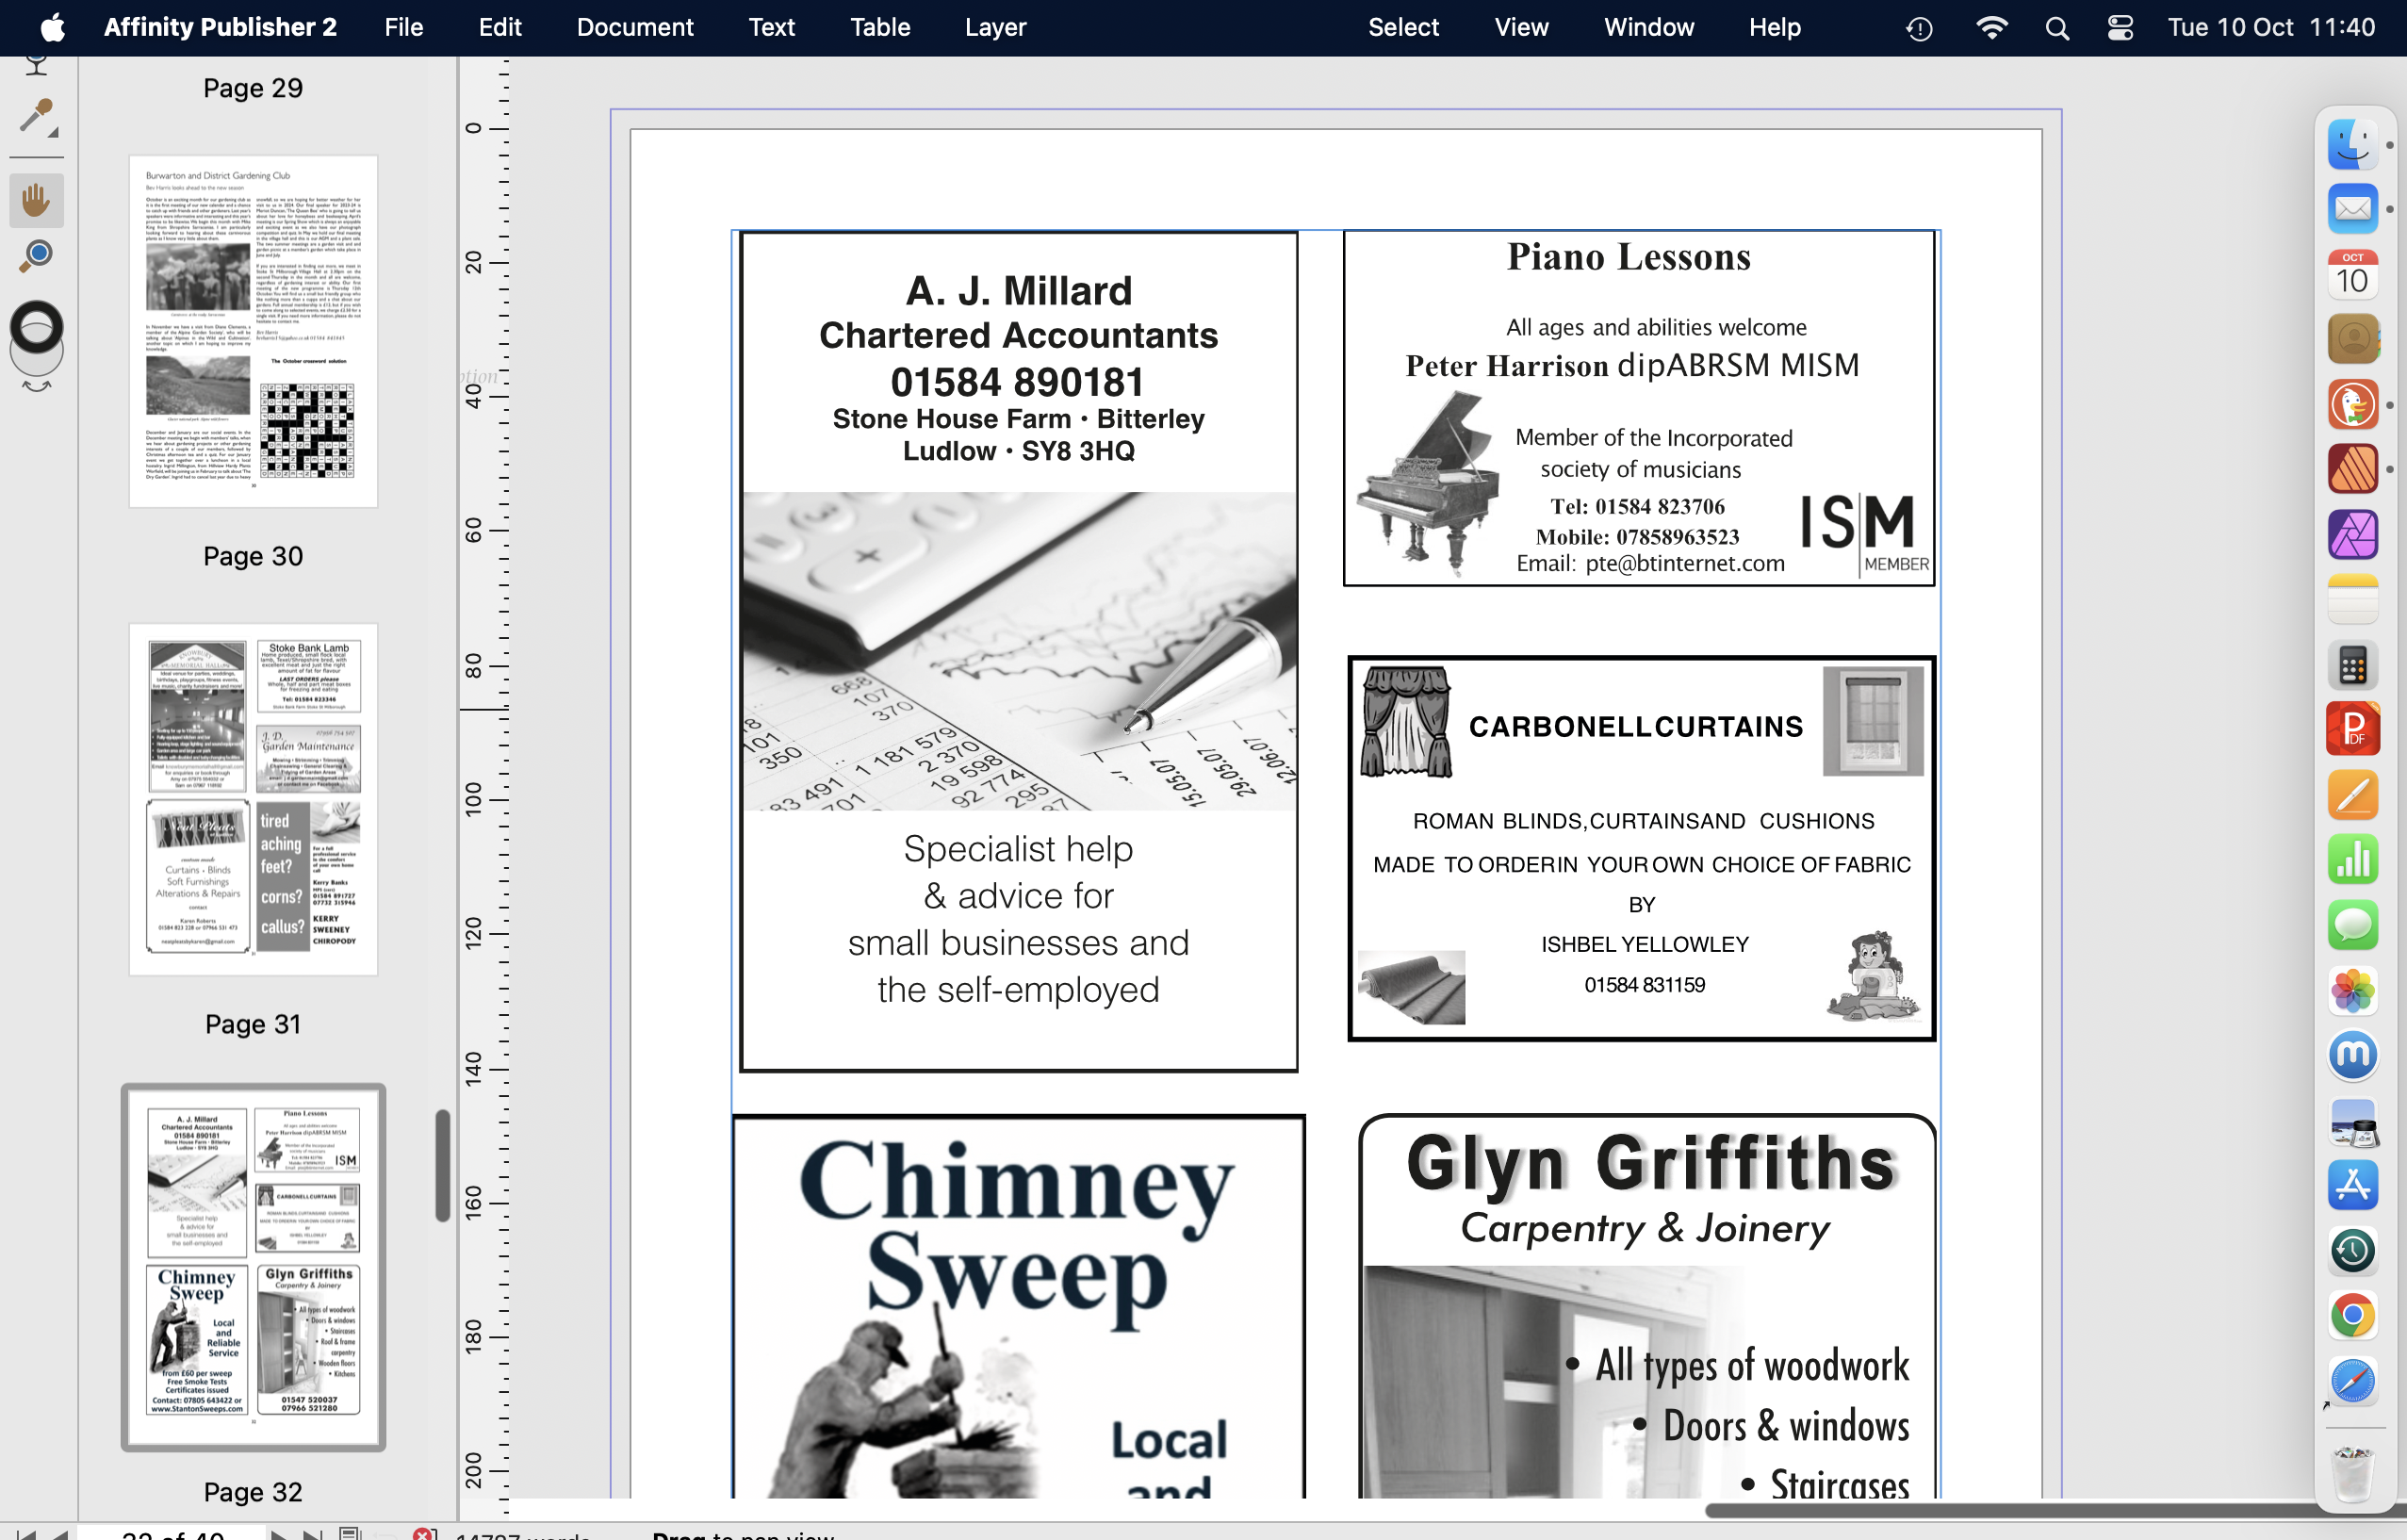Screen dimensions: 2407x1540
Task: Open the Select menu
Action: [x=1402, y=27]
